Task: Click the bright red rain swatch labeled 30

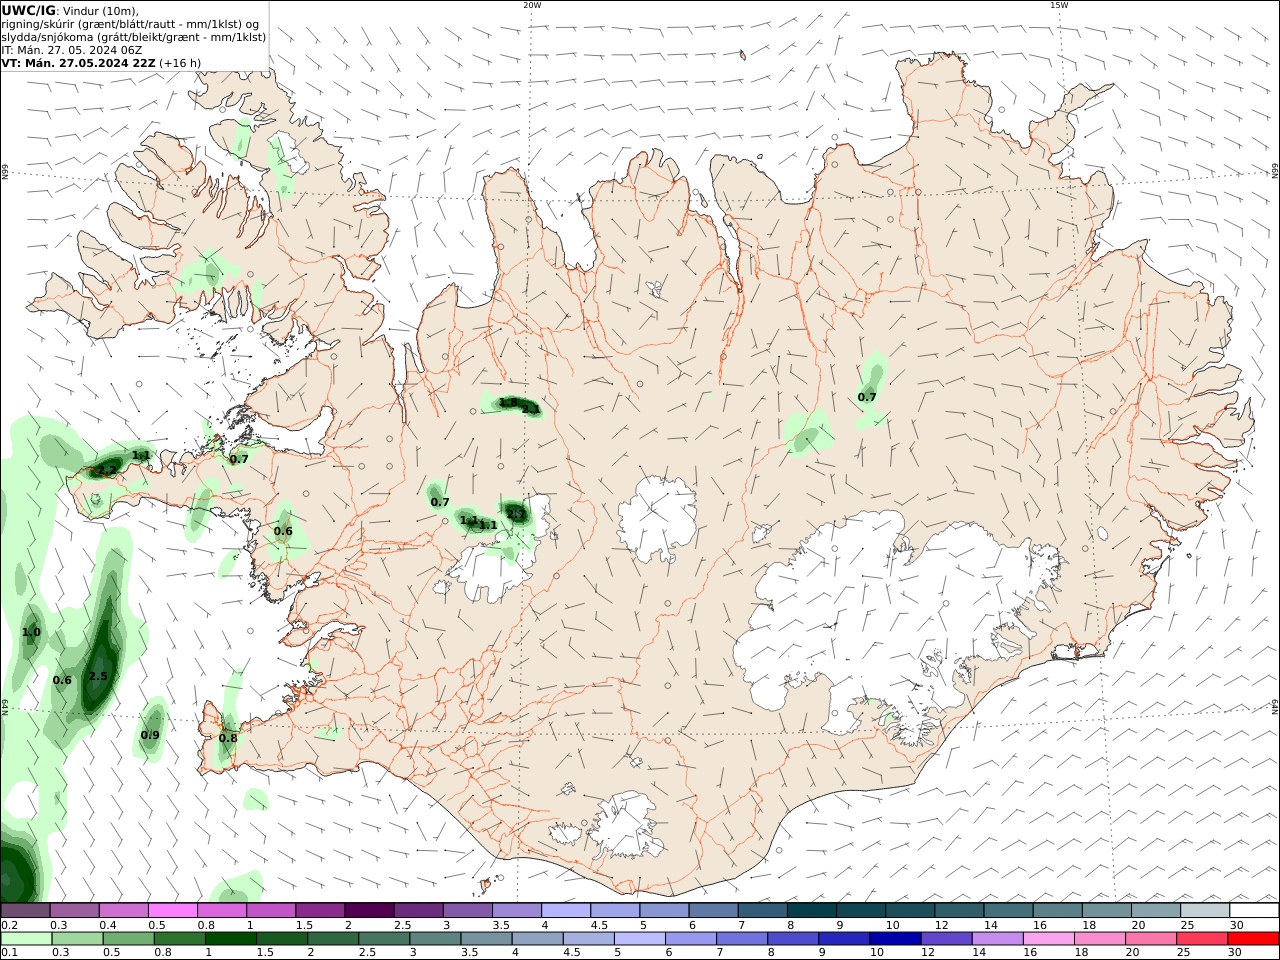Action: pyautogui.click(x=1254, y=939)
